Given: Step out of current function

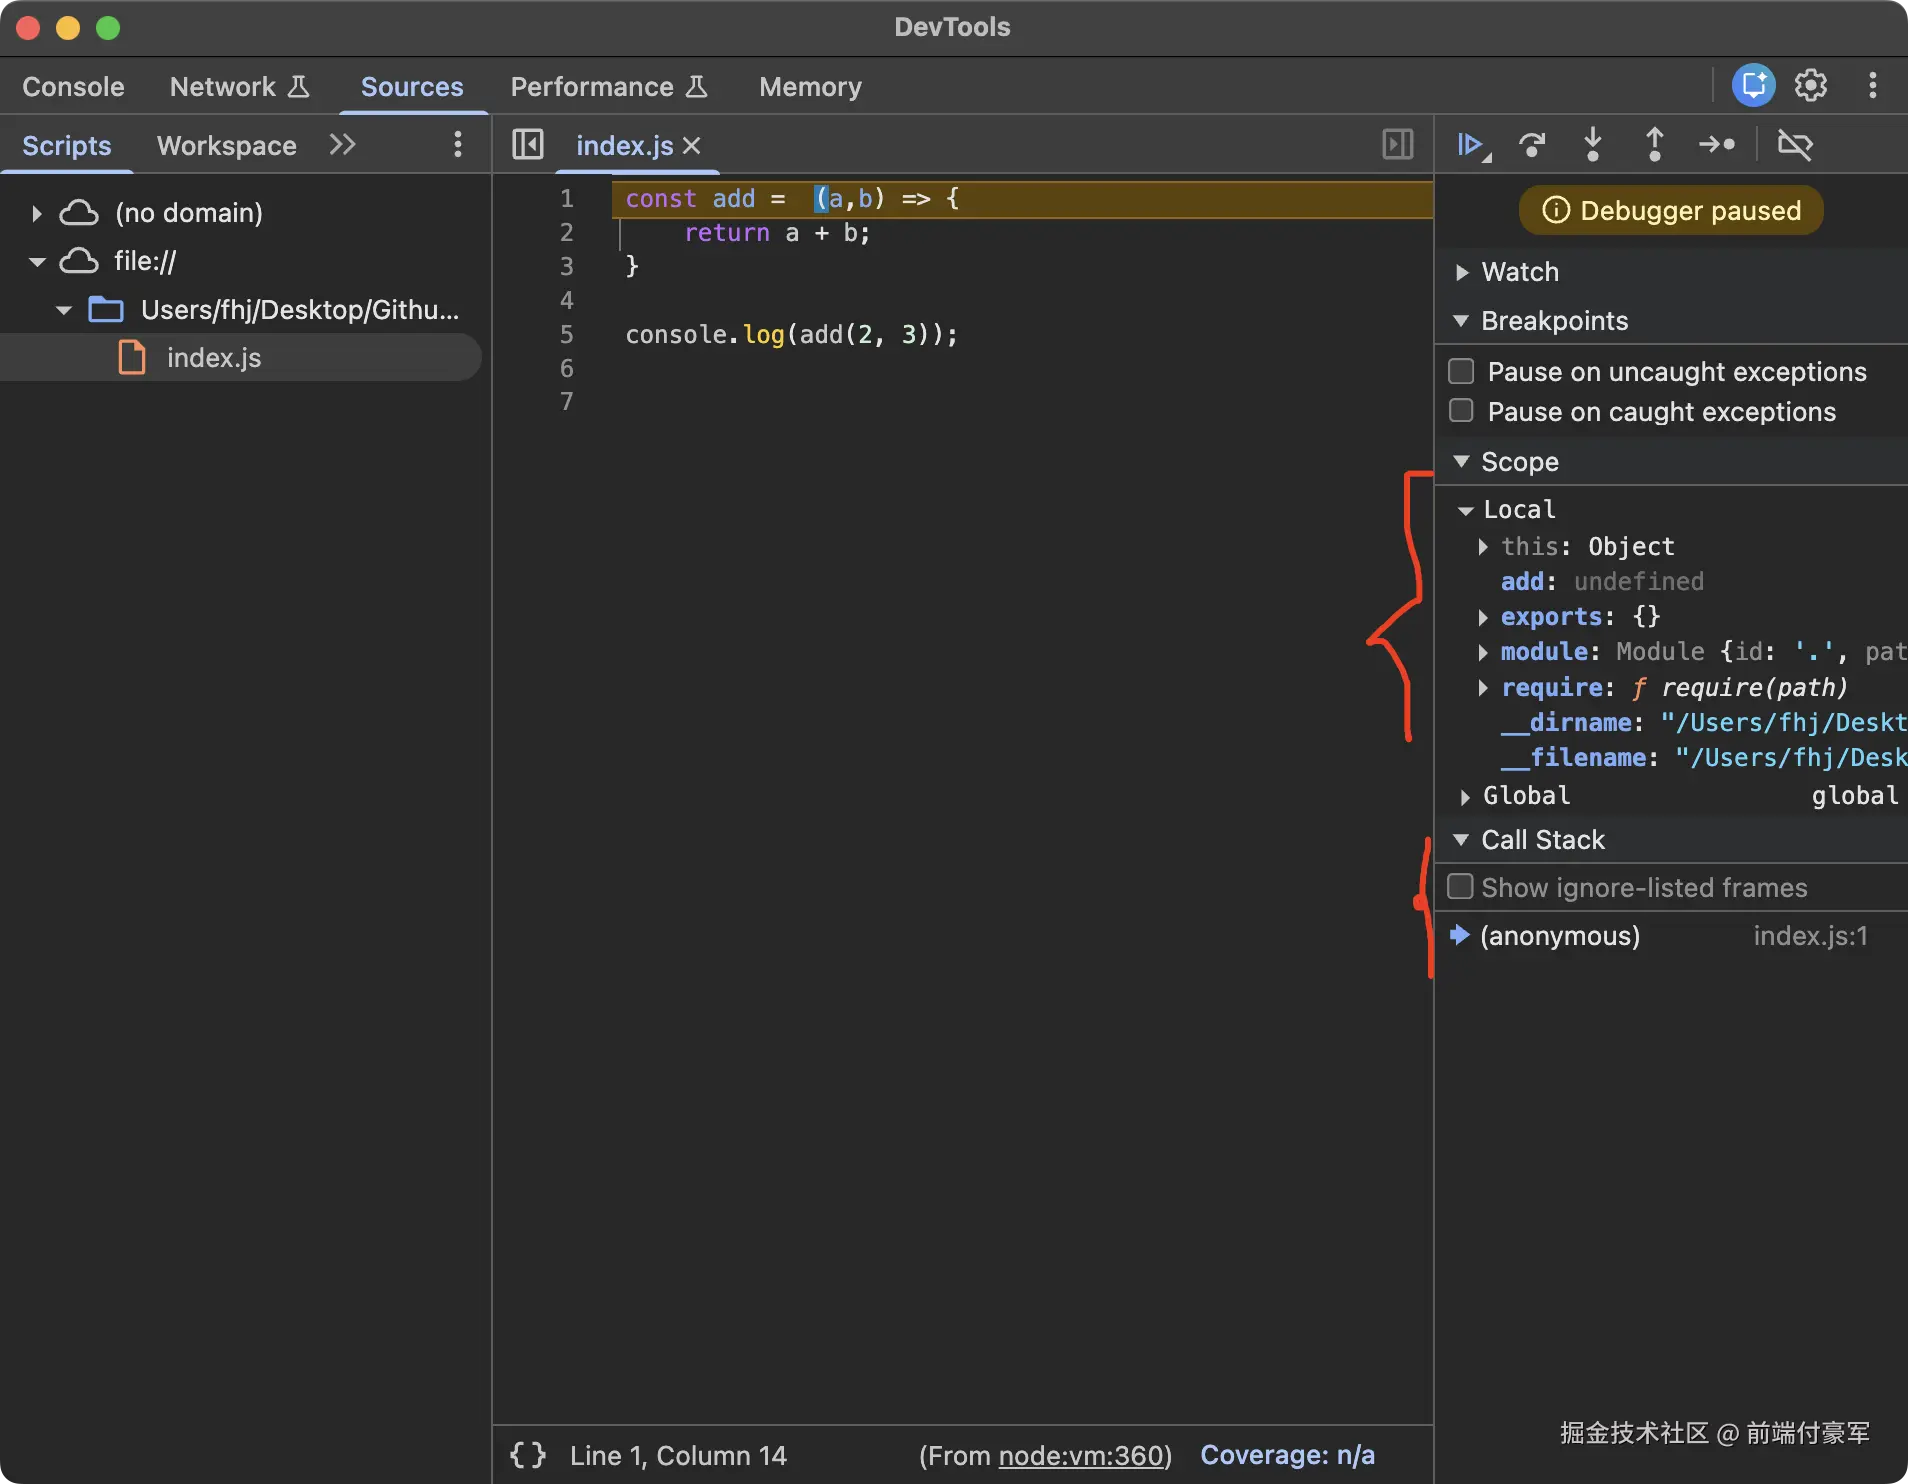Looking at the screenshot, I should [x=1654, y=145].
